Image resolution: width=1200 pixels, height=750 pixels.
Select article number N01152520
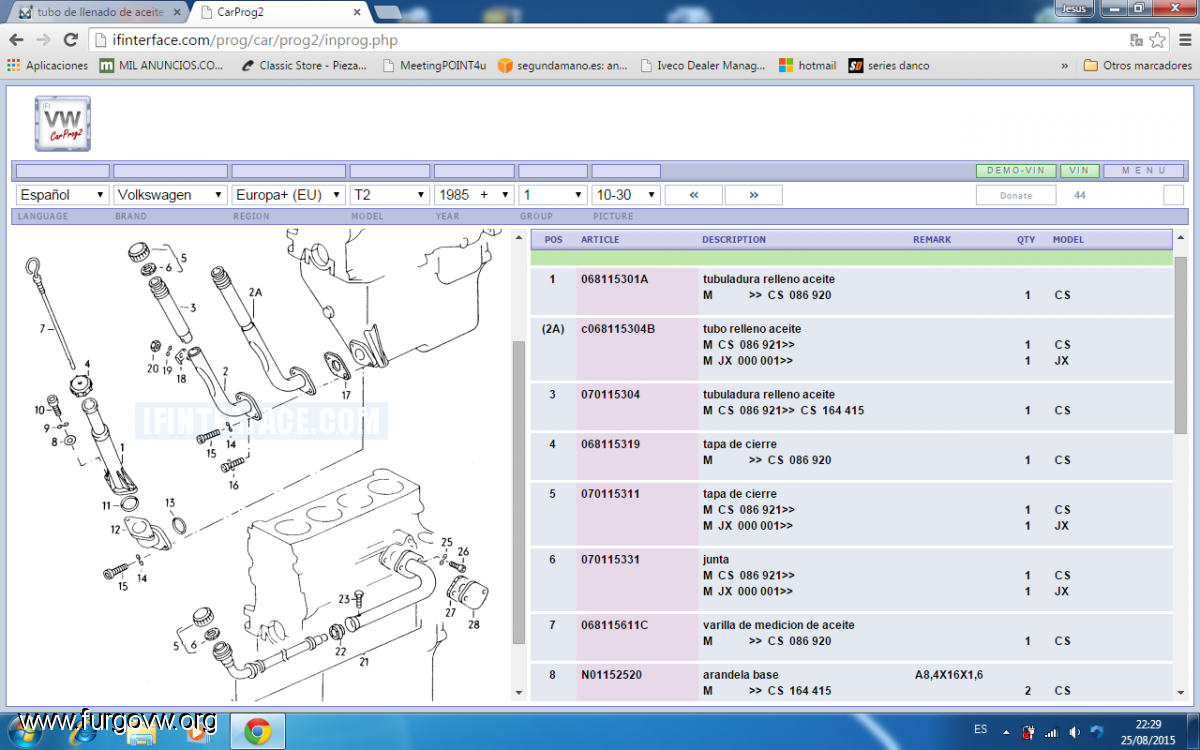point(611,675)
